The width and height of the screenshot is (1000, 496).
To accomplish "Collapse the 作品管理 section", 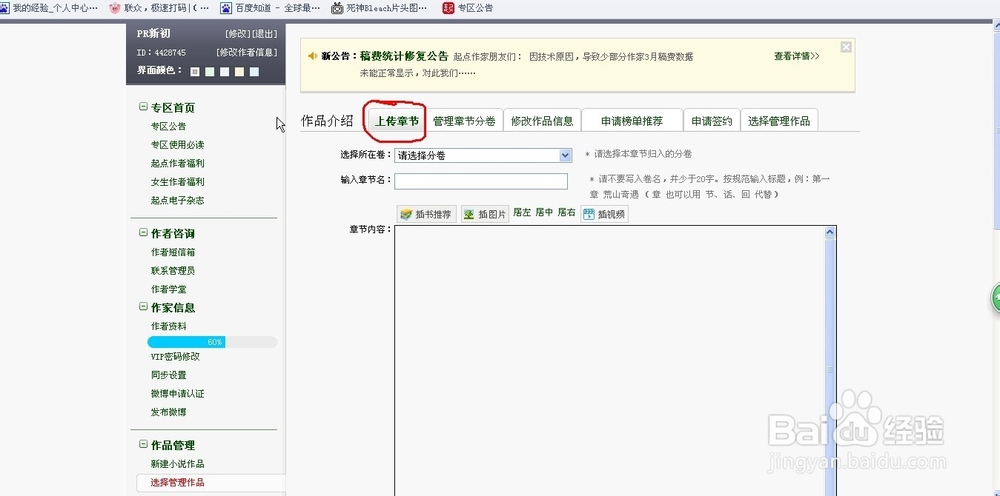I will (143, 444).
